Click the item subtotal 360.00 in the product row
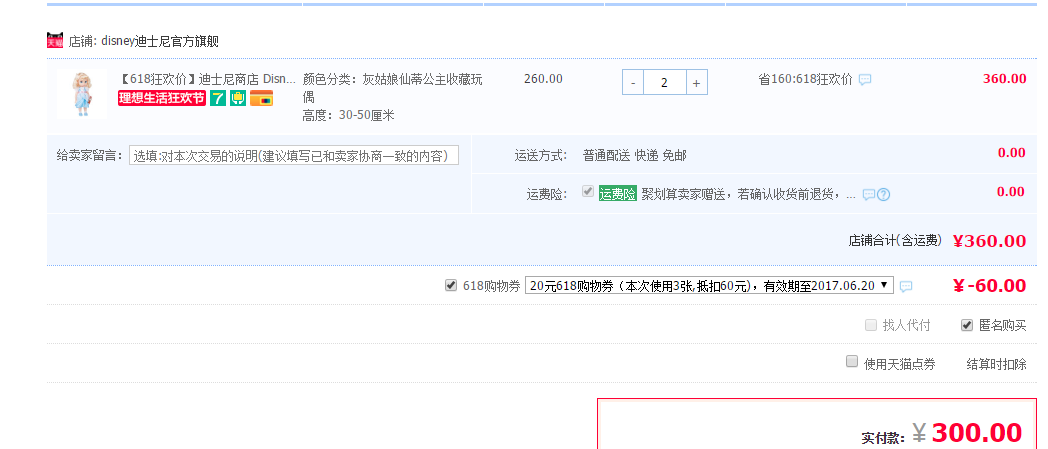The image size is (1048, 449). [x=1004, y=78]
